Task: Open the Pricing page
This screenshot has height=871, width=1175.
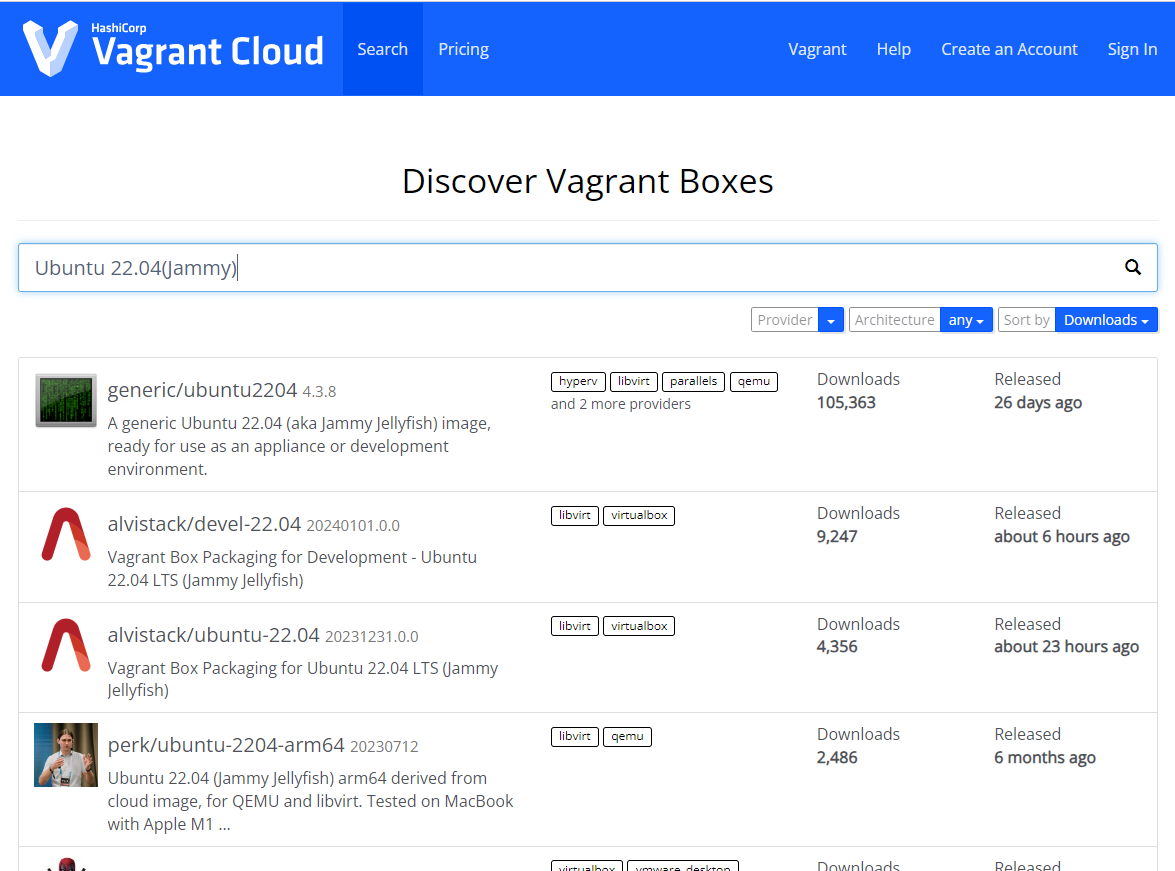Action: [463, 49]
